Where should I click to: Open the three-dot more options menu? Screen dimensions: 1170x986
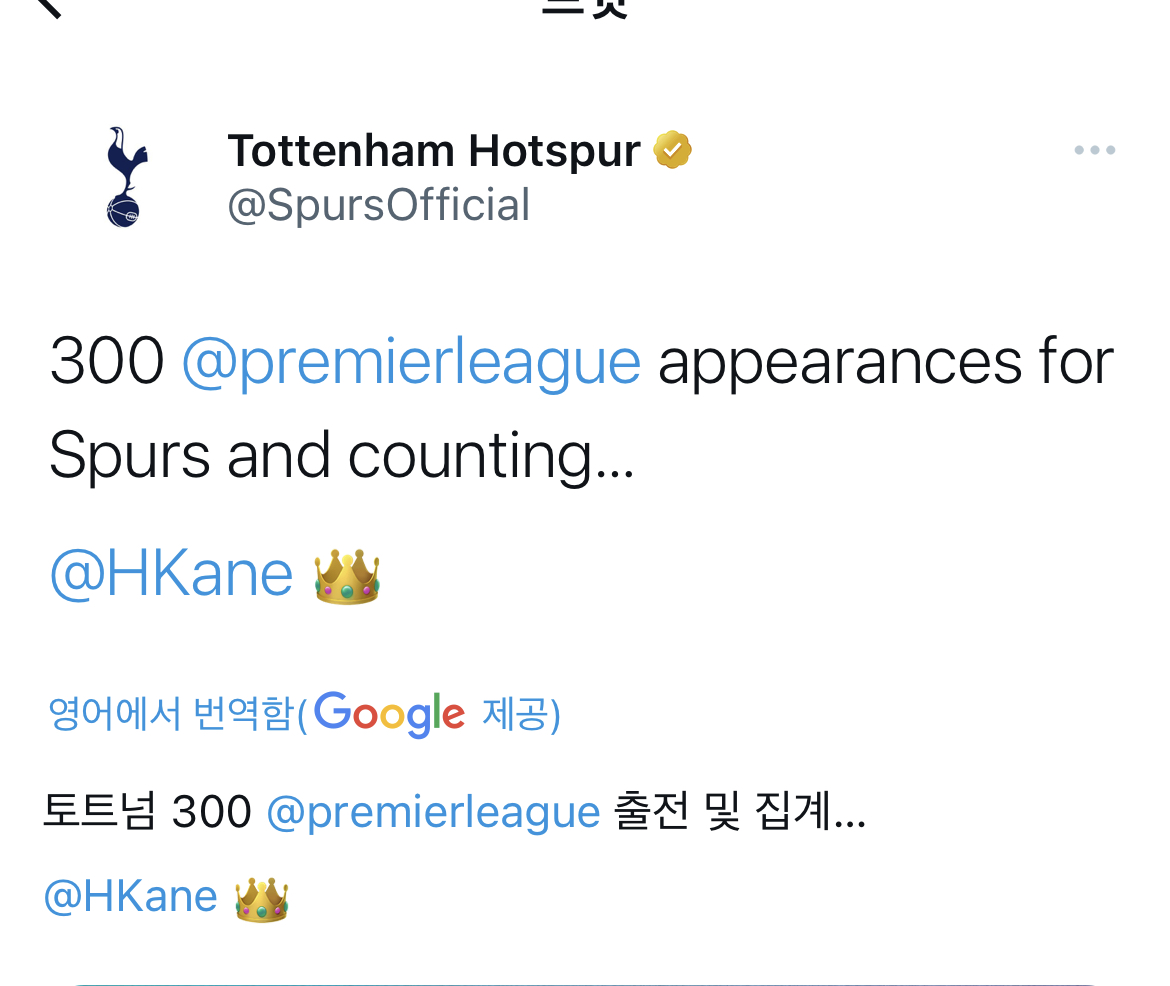tap(1095, 150)
